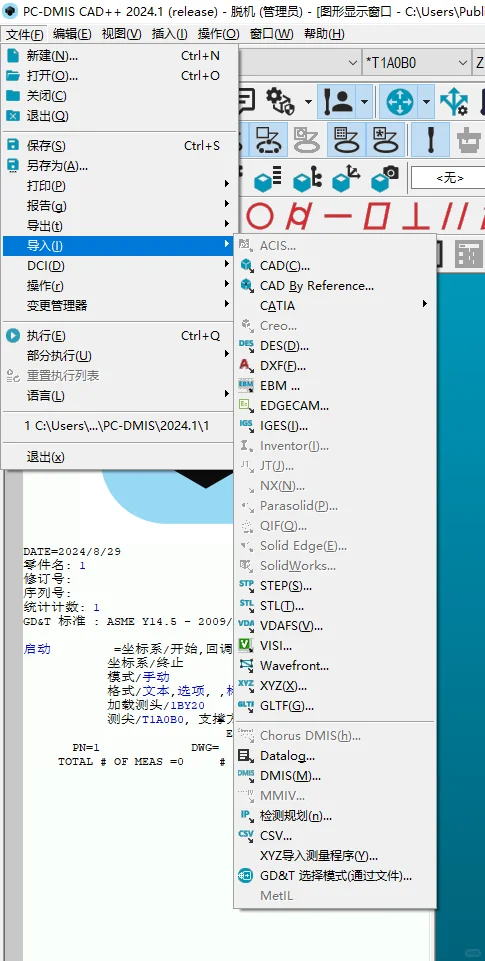
Task: Click the branching arrows with gear icon
Action: 453,102
